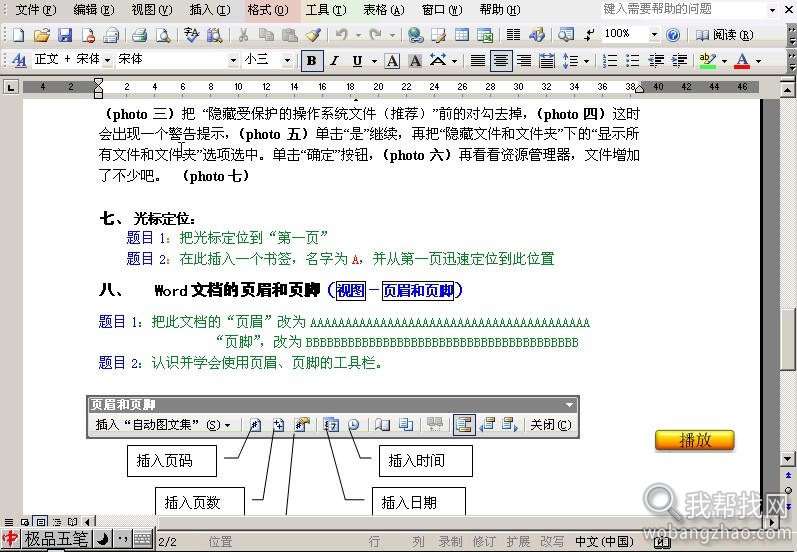Set center paragraph alignment
Image resolution: width=797 pixels, height=552 pixels.
coord(501,61)
